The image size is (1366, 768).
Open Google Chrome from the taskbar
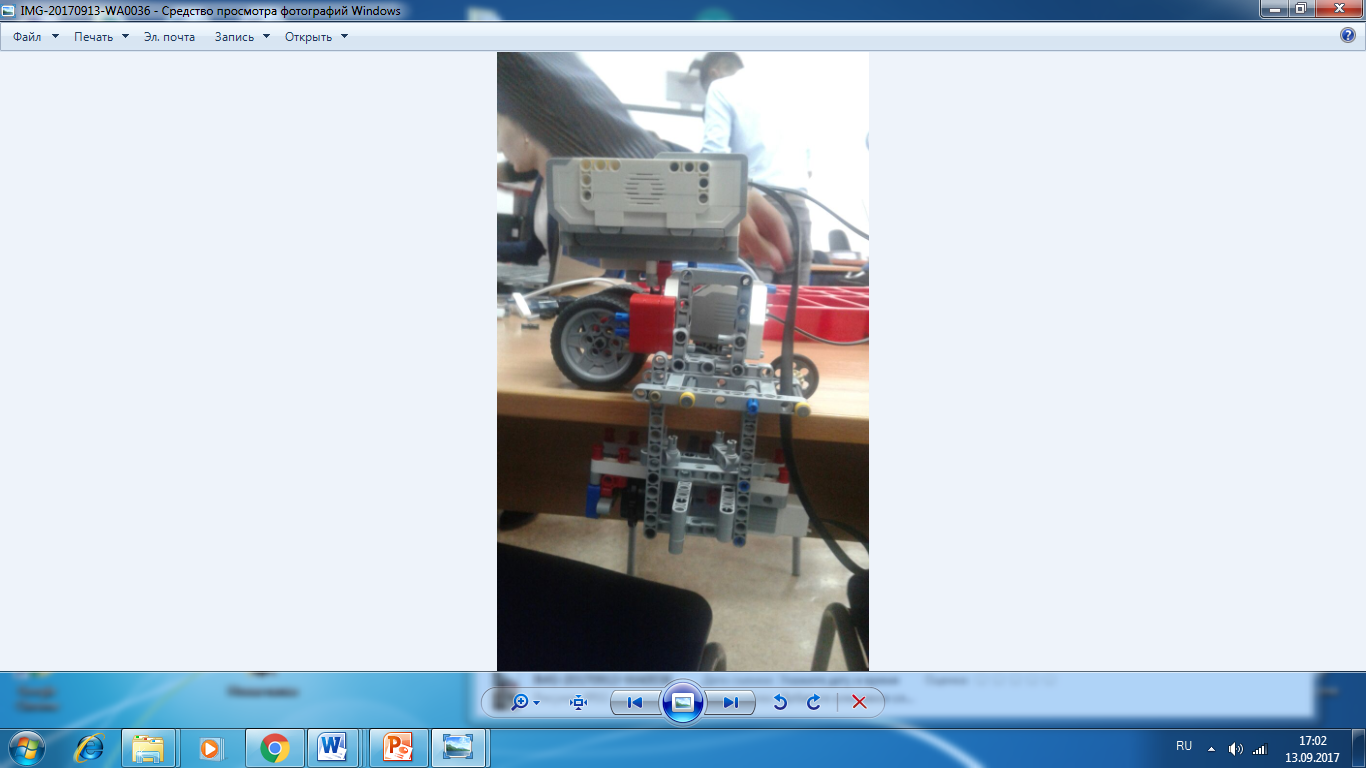274,747
